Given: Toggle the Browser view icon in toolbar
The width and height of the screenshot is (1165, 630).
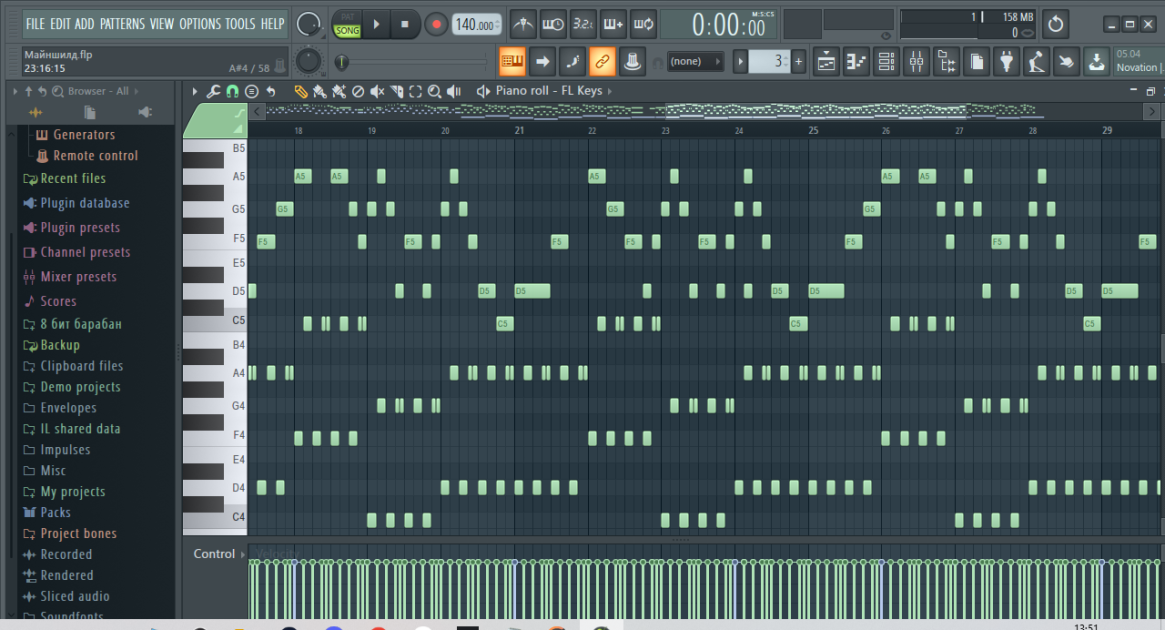Looking at the screenshot, I should [947, 62].
